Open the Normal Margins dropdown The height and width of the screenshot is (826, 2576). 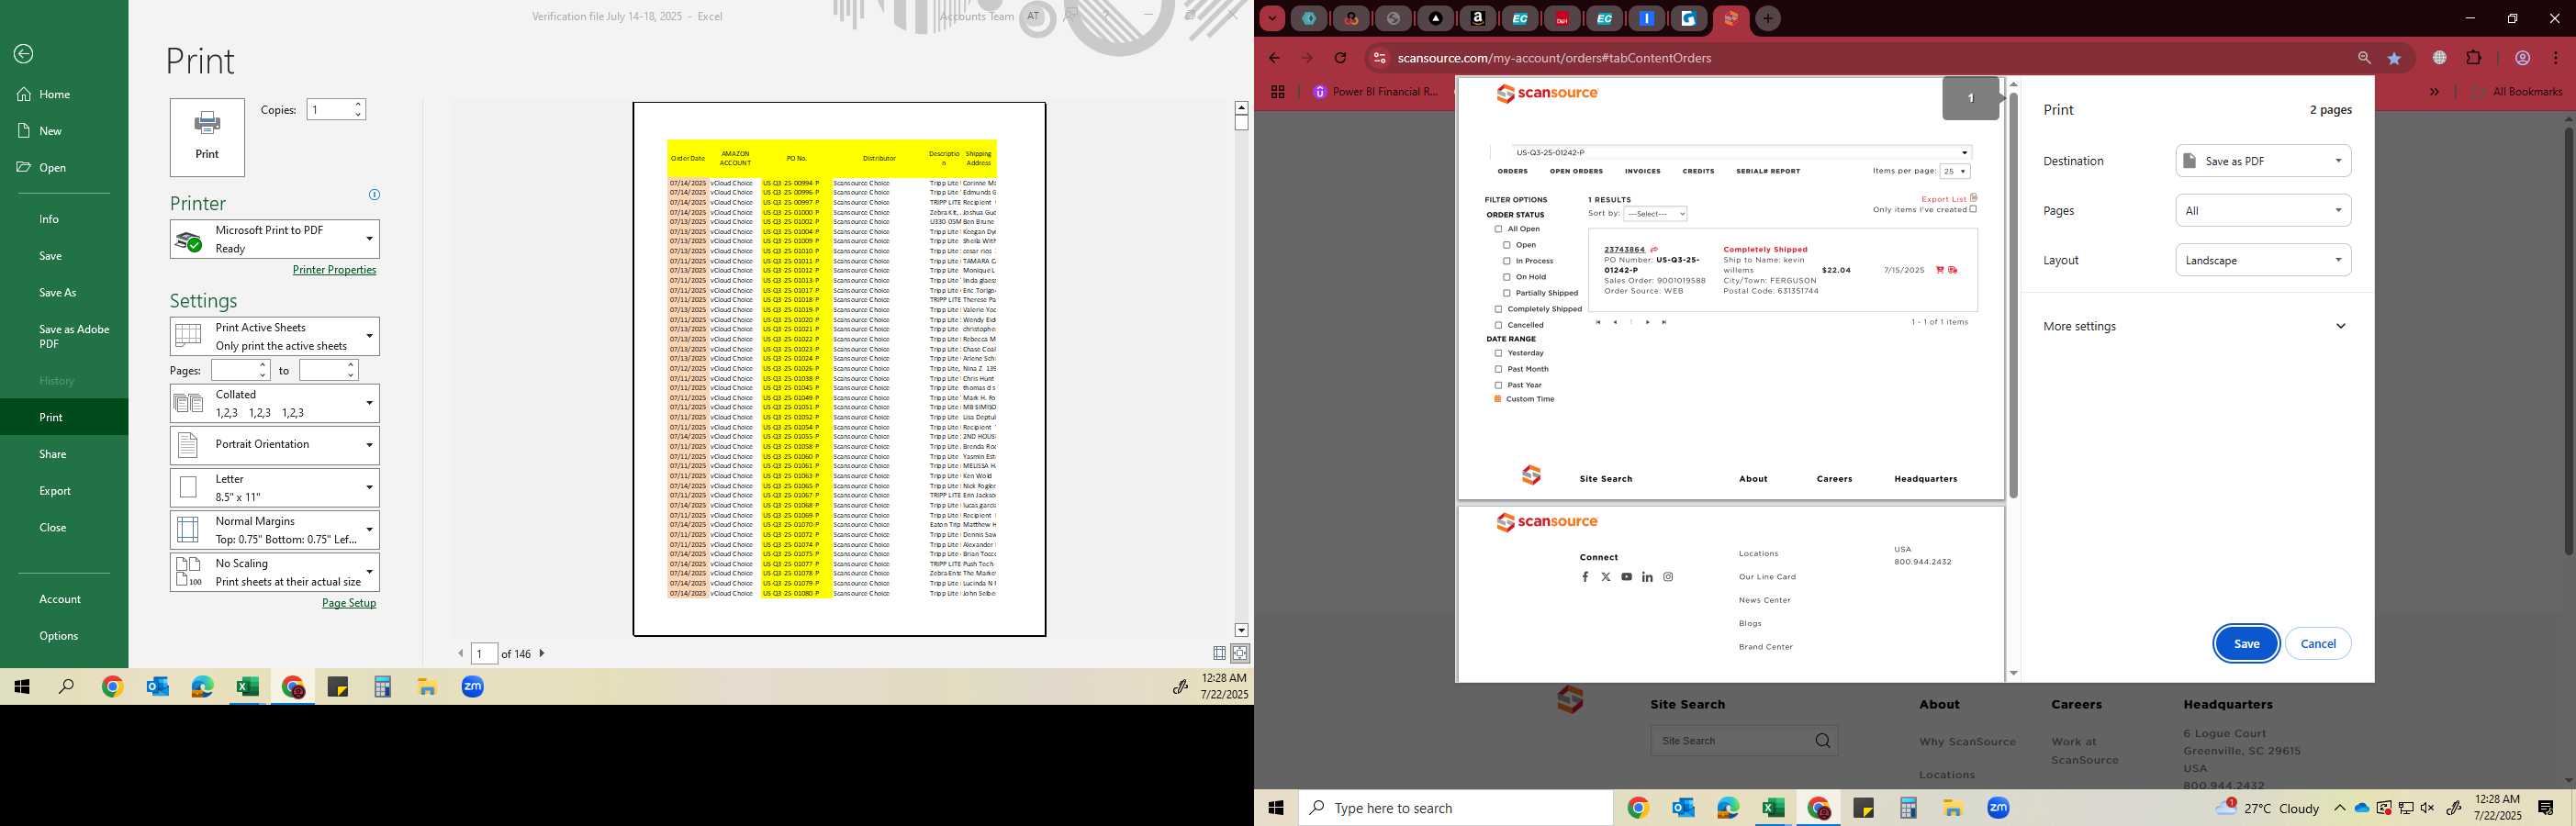click(275, 530)
